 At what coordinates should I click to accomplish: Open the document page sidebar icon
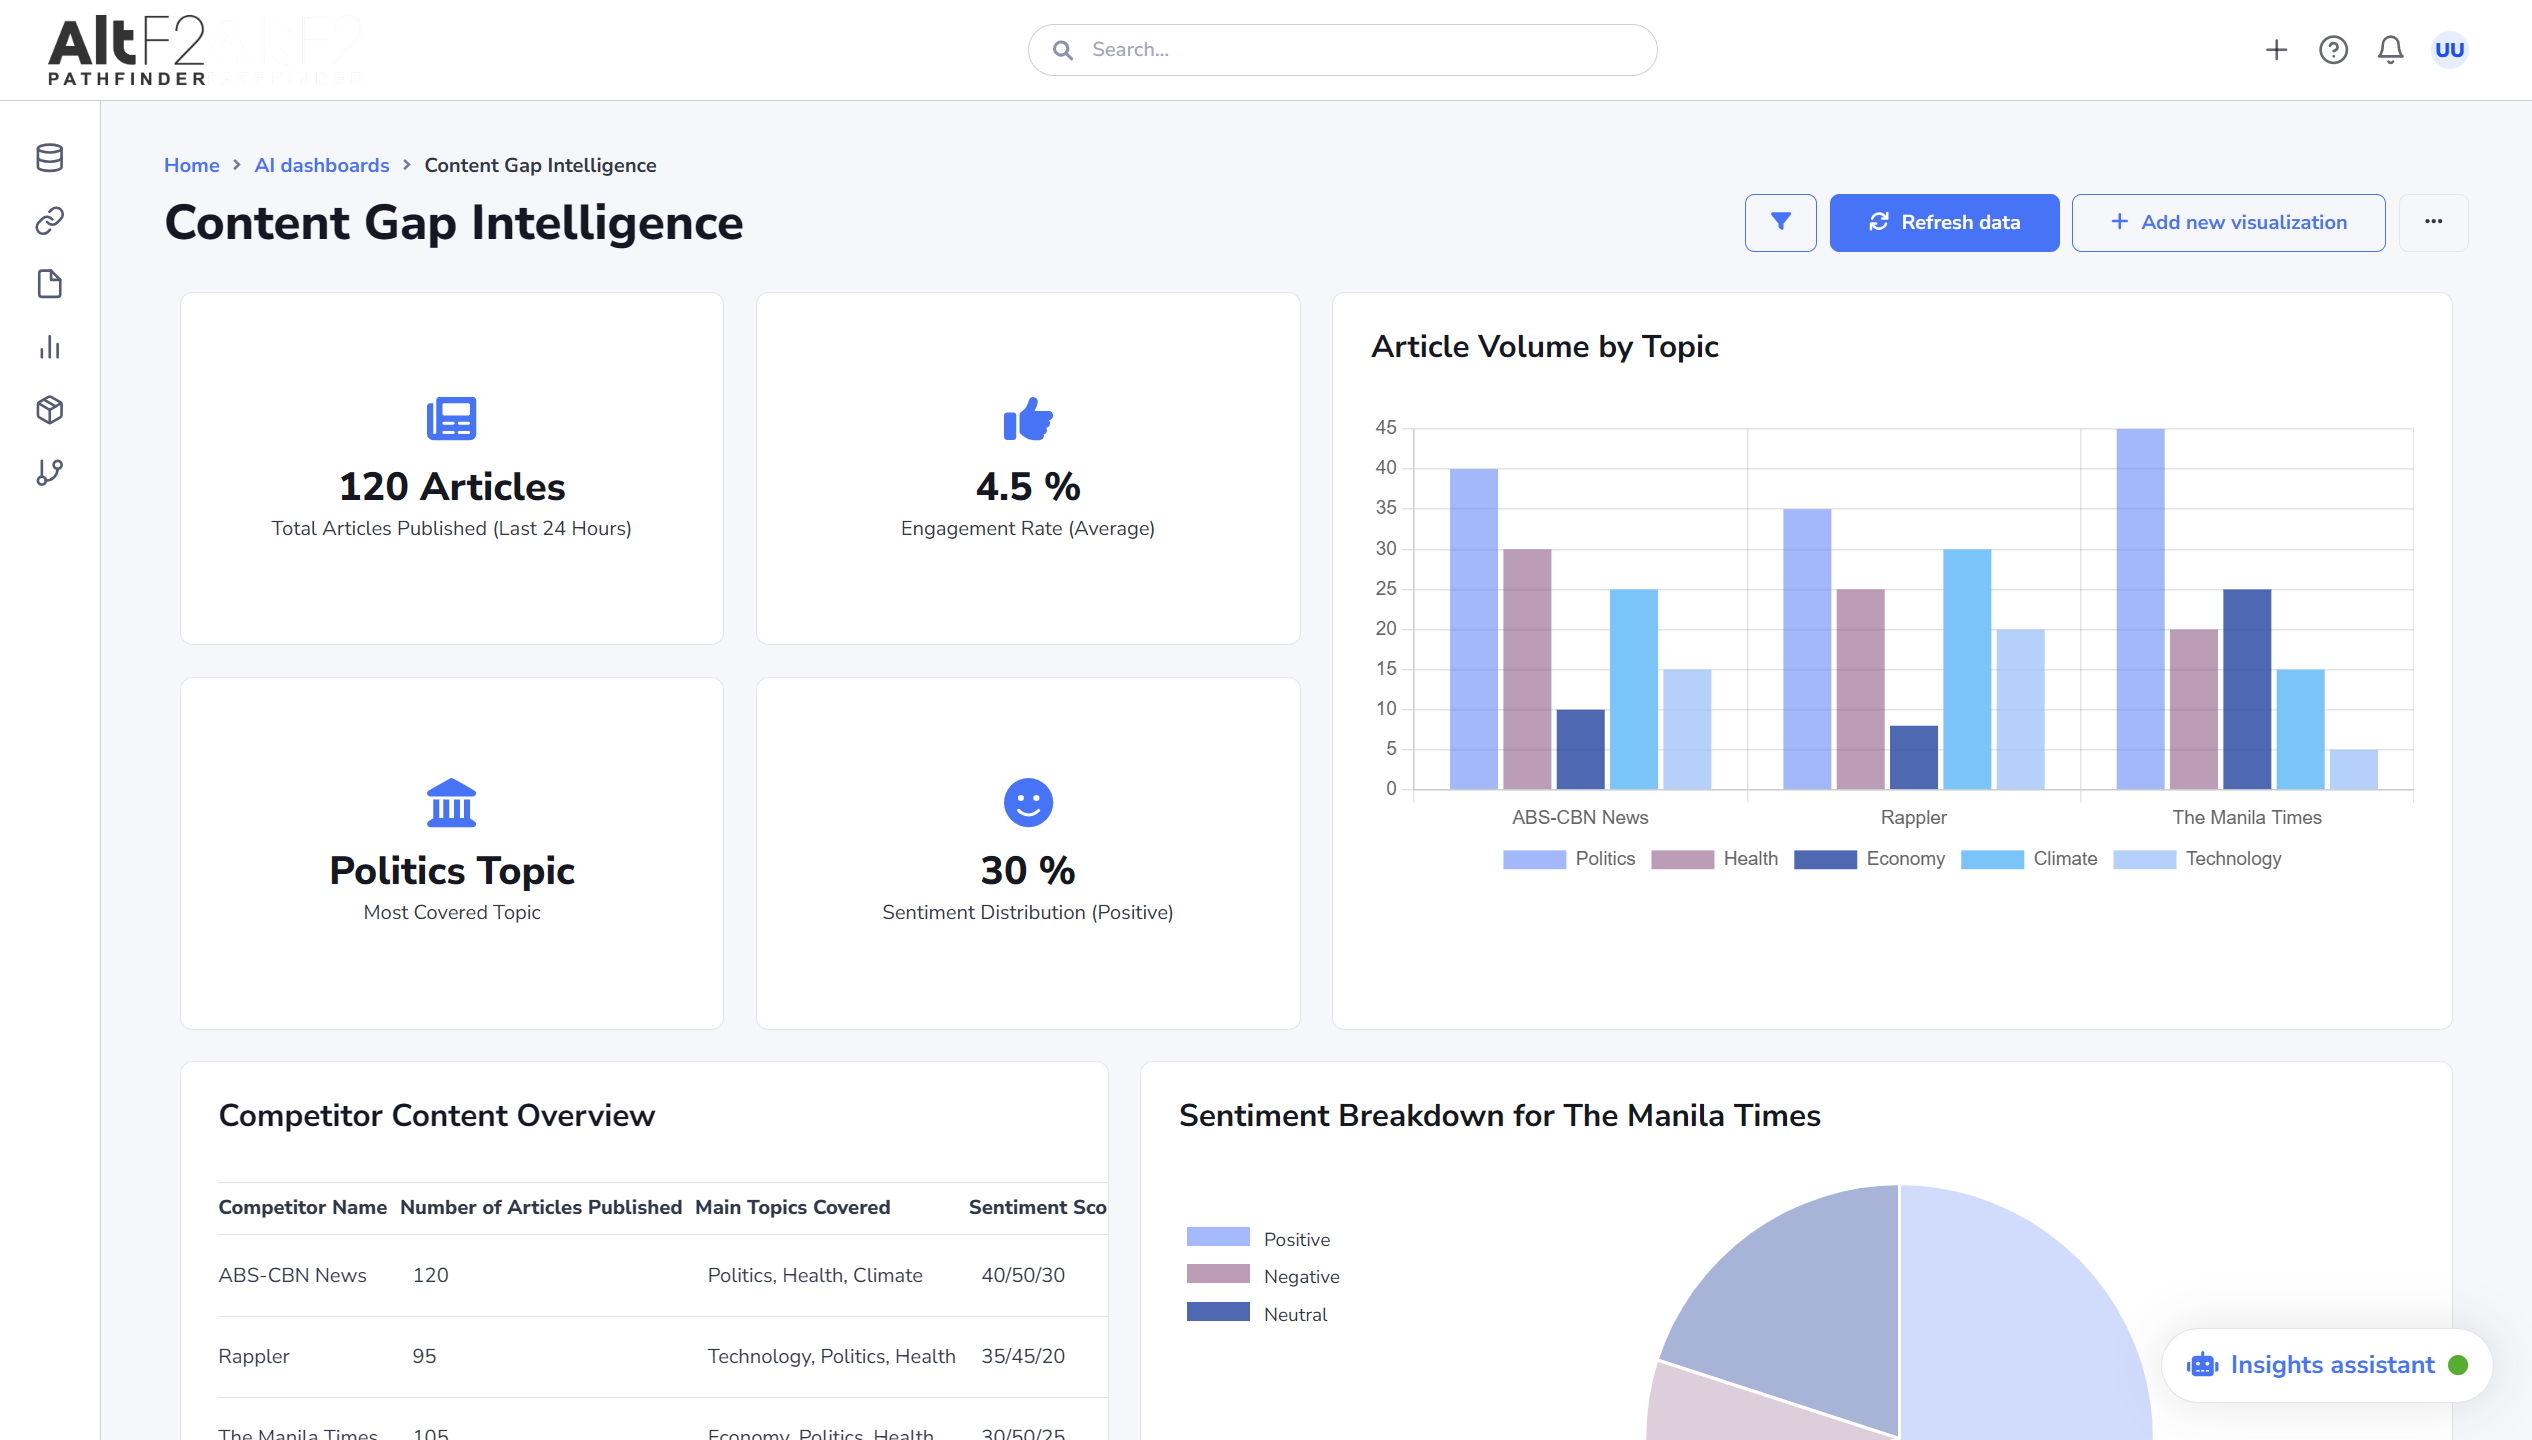tap(50, 284)
